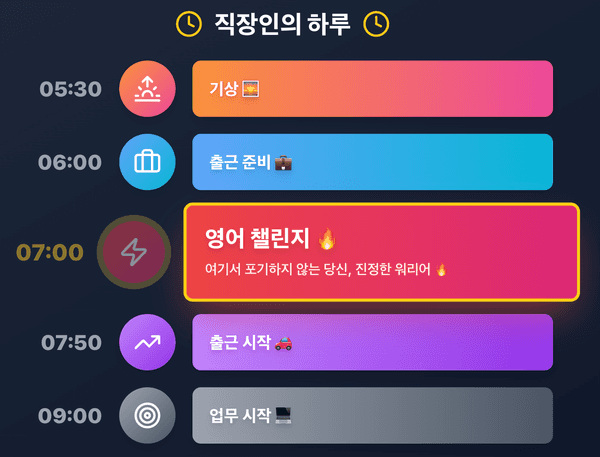
Task: Click the 직장인의 하루 title text
Action: pyautogui.click(x=282, y=23)
